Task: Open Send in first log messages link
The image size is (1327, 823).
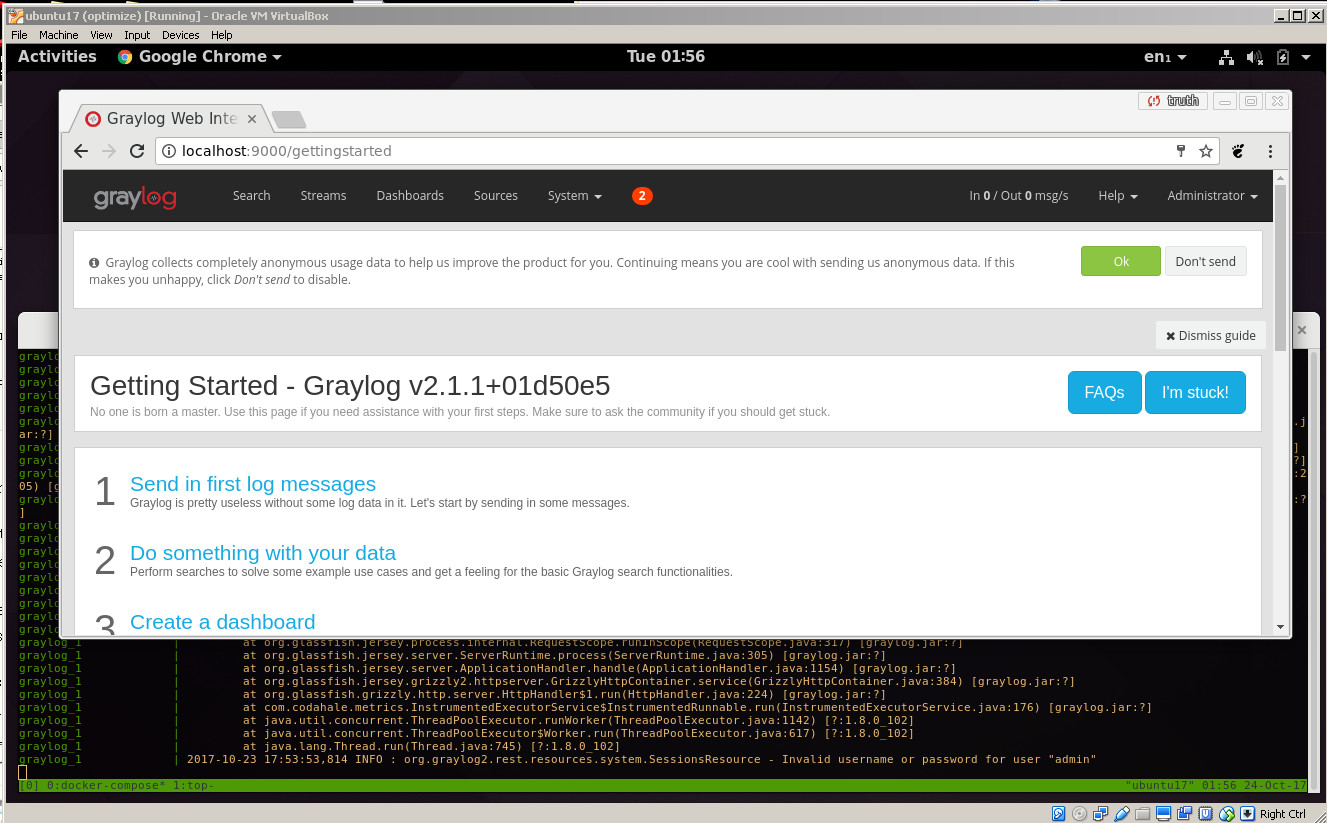Action: (253, 484)
